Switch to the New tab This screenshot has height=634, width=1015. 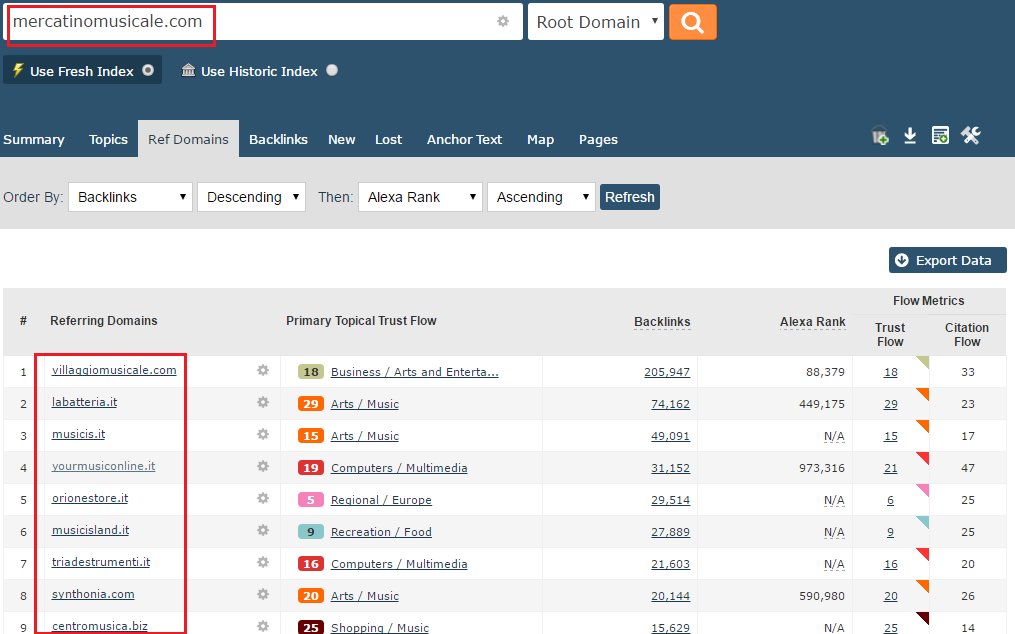coord(342,139)
